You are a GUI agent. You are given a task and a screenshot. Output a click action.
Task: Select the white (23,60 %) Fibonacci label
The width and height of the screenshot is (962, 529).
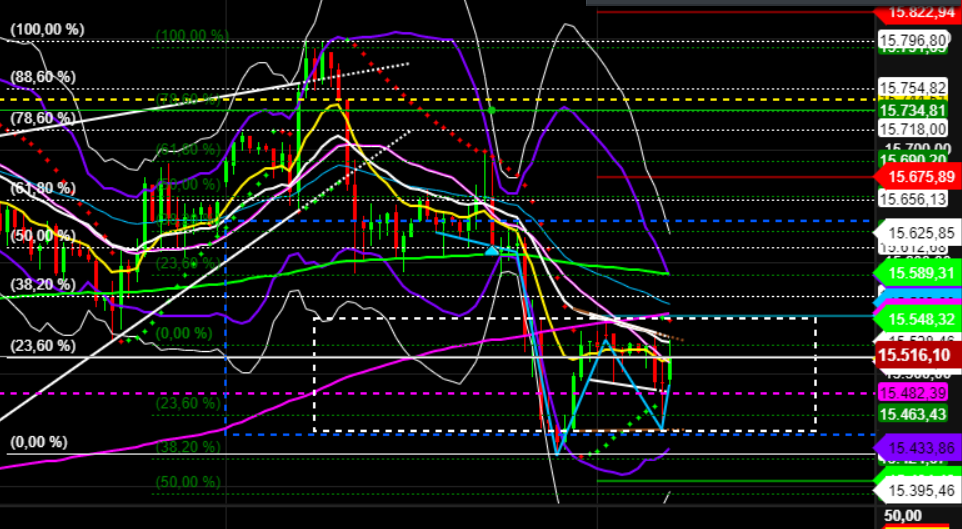pyautogui.click(x=43, y=346)
